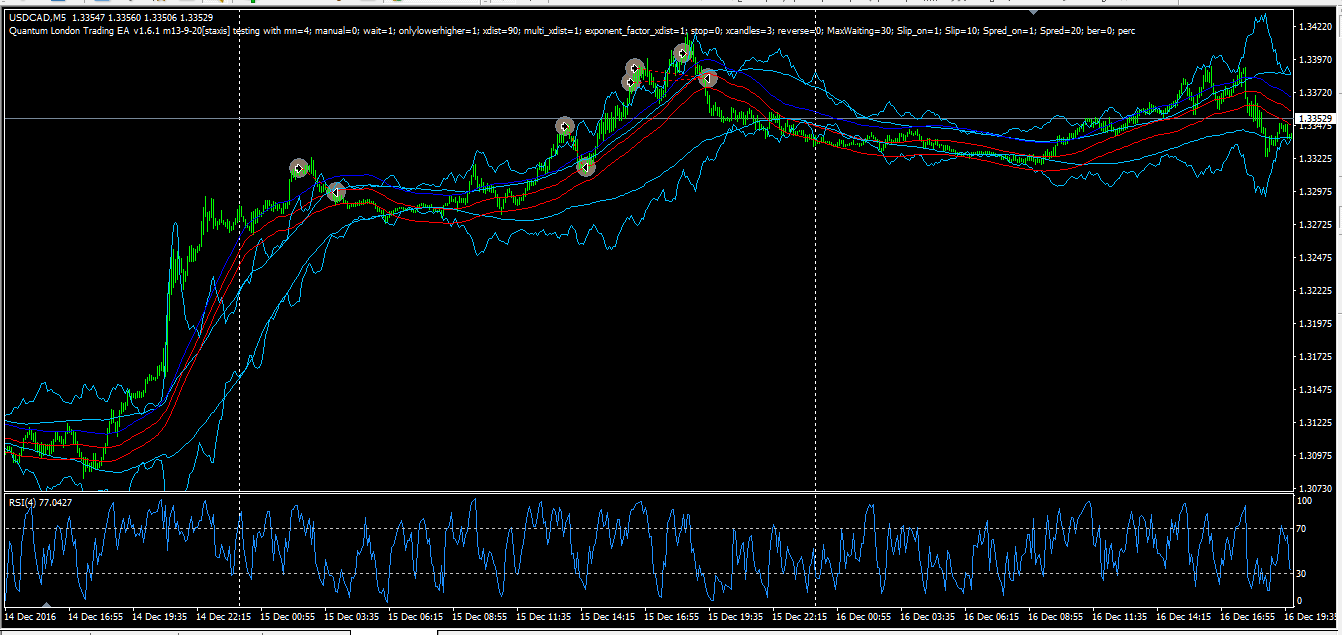The height and width of the screenshot is (635, 1342).
Task: Click the current price label 1.33529
Action: 1315,119
